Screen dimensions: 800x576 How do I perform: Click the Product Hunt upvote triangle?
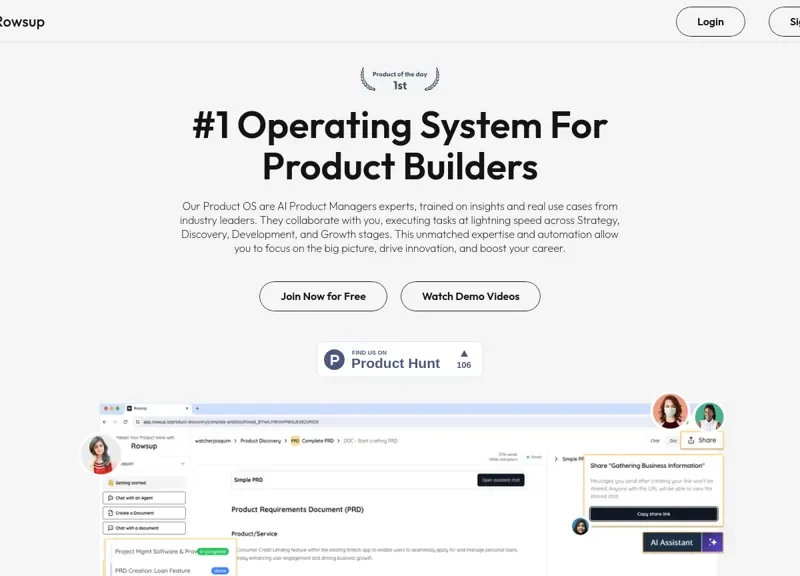click(x=464, y=353)
